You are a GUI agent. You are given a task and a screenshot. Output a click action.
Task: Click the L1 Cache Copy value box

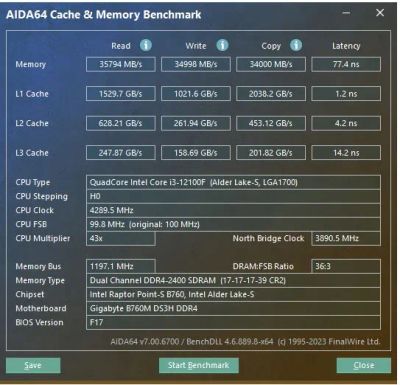coord(271,94)
